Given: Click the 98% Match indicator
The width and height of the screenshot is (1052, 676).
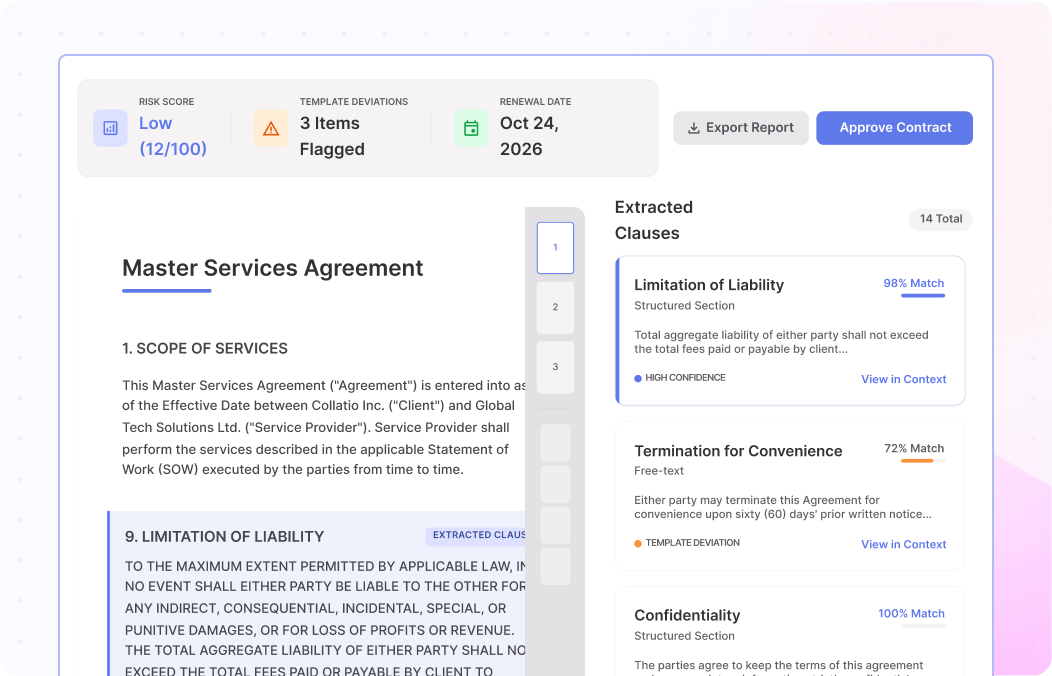Looking at the screenshot, I should (913, 283).
